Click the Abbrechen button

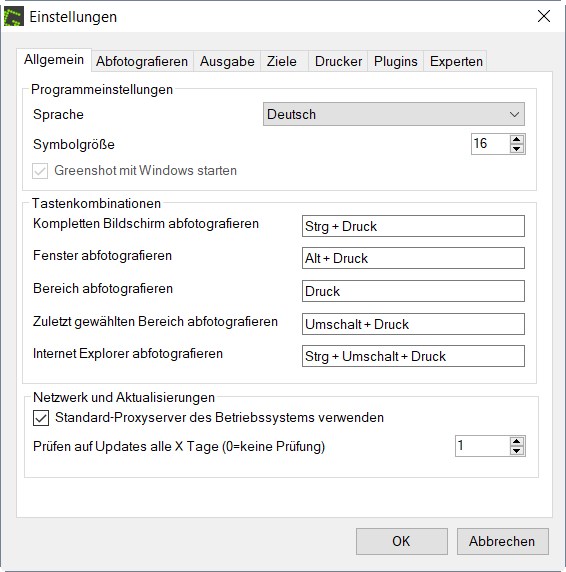click(x=502, y=541)
